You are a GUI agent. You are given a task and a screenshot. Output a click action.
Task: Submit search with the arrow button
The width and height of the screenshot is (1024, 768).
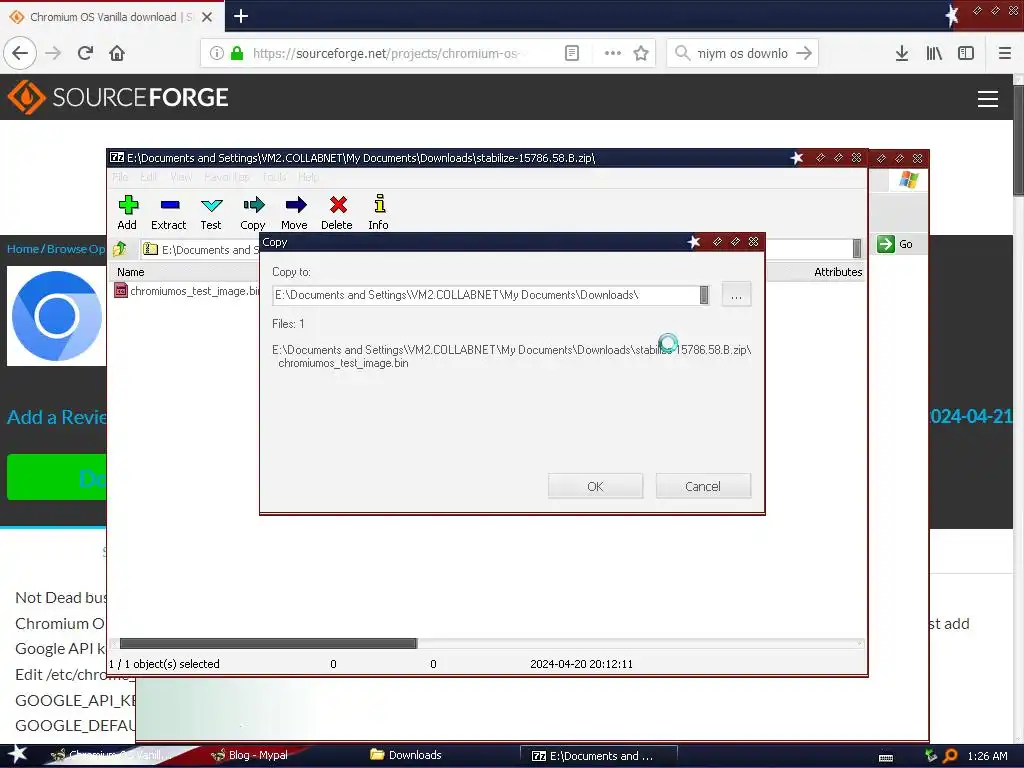[805, 54]
